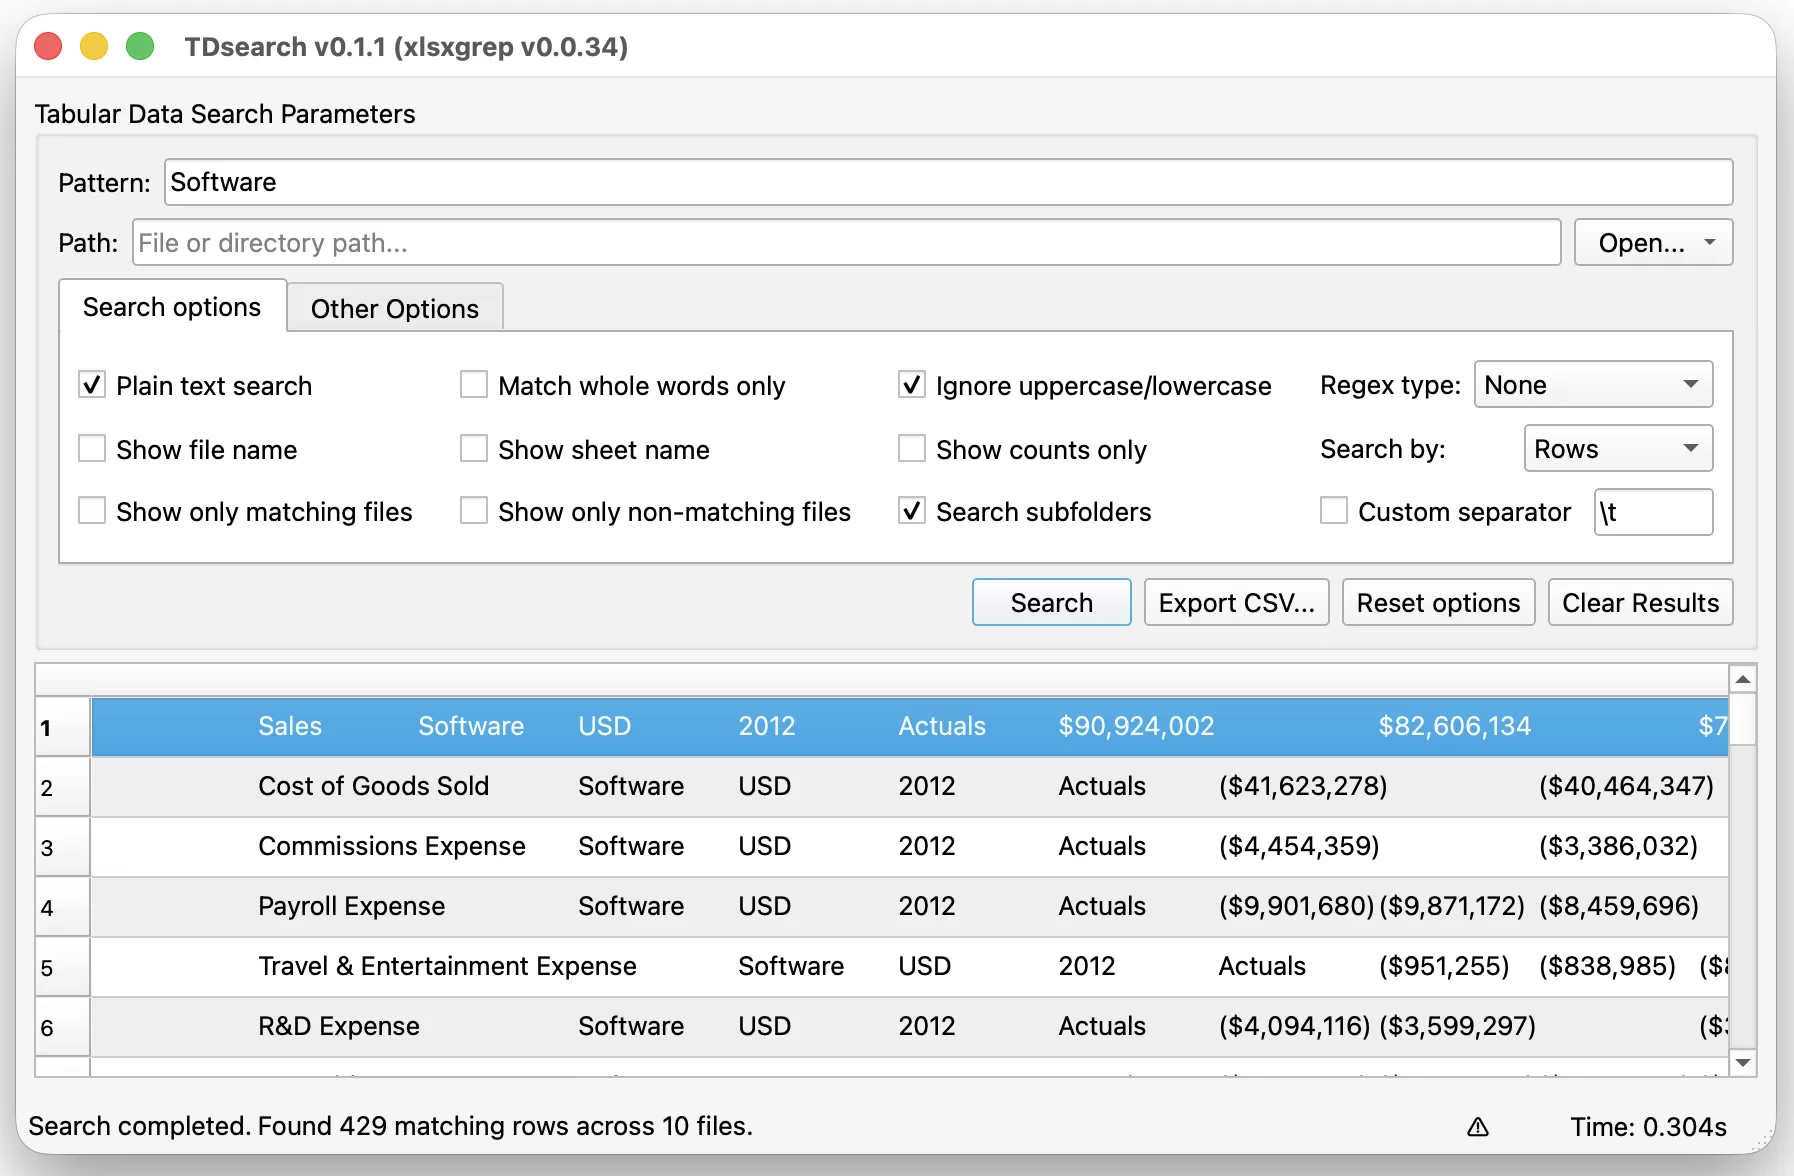Open the Search by Rows dropdown
Image resolution: width=1794 pixels, height=1176 pixels.
coord(1618,448)
